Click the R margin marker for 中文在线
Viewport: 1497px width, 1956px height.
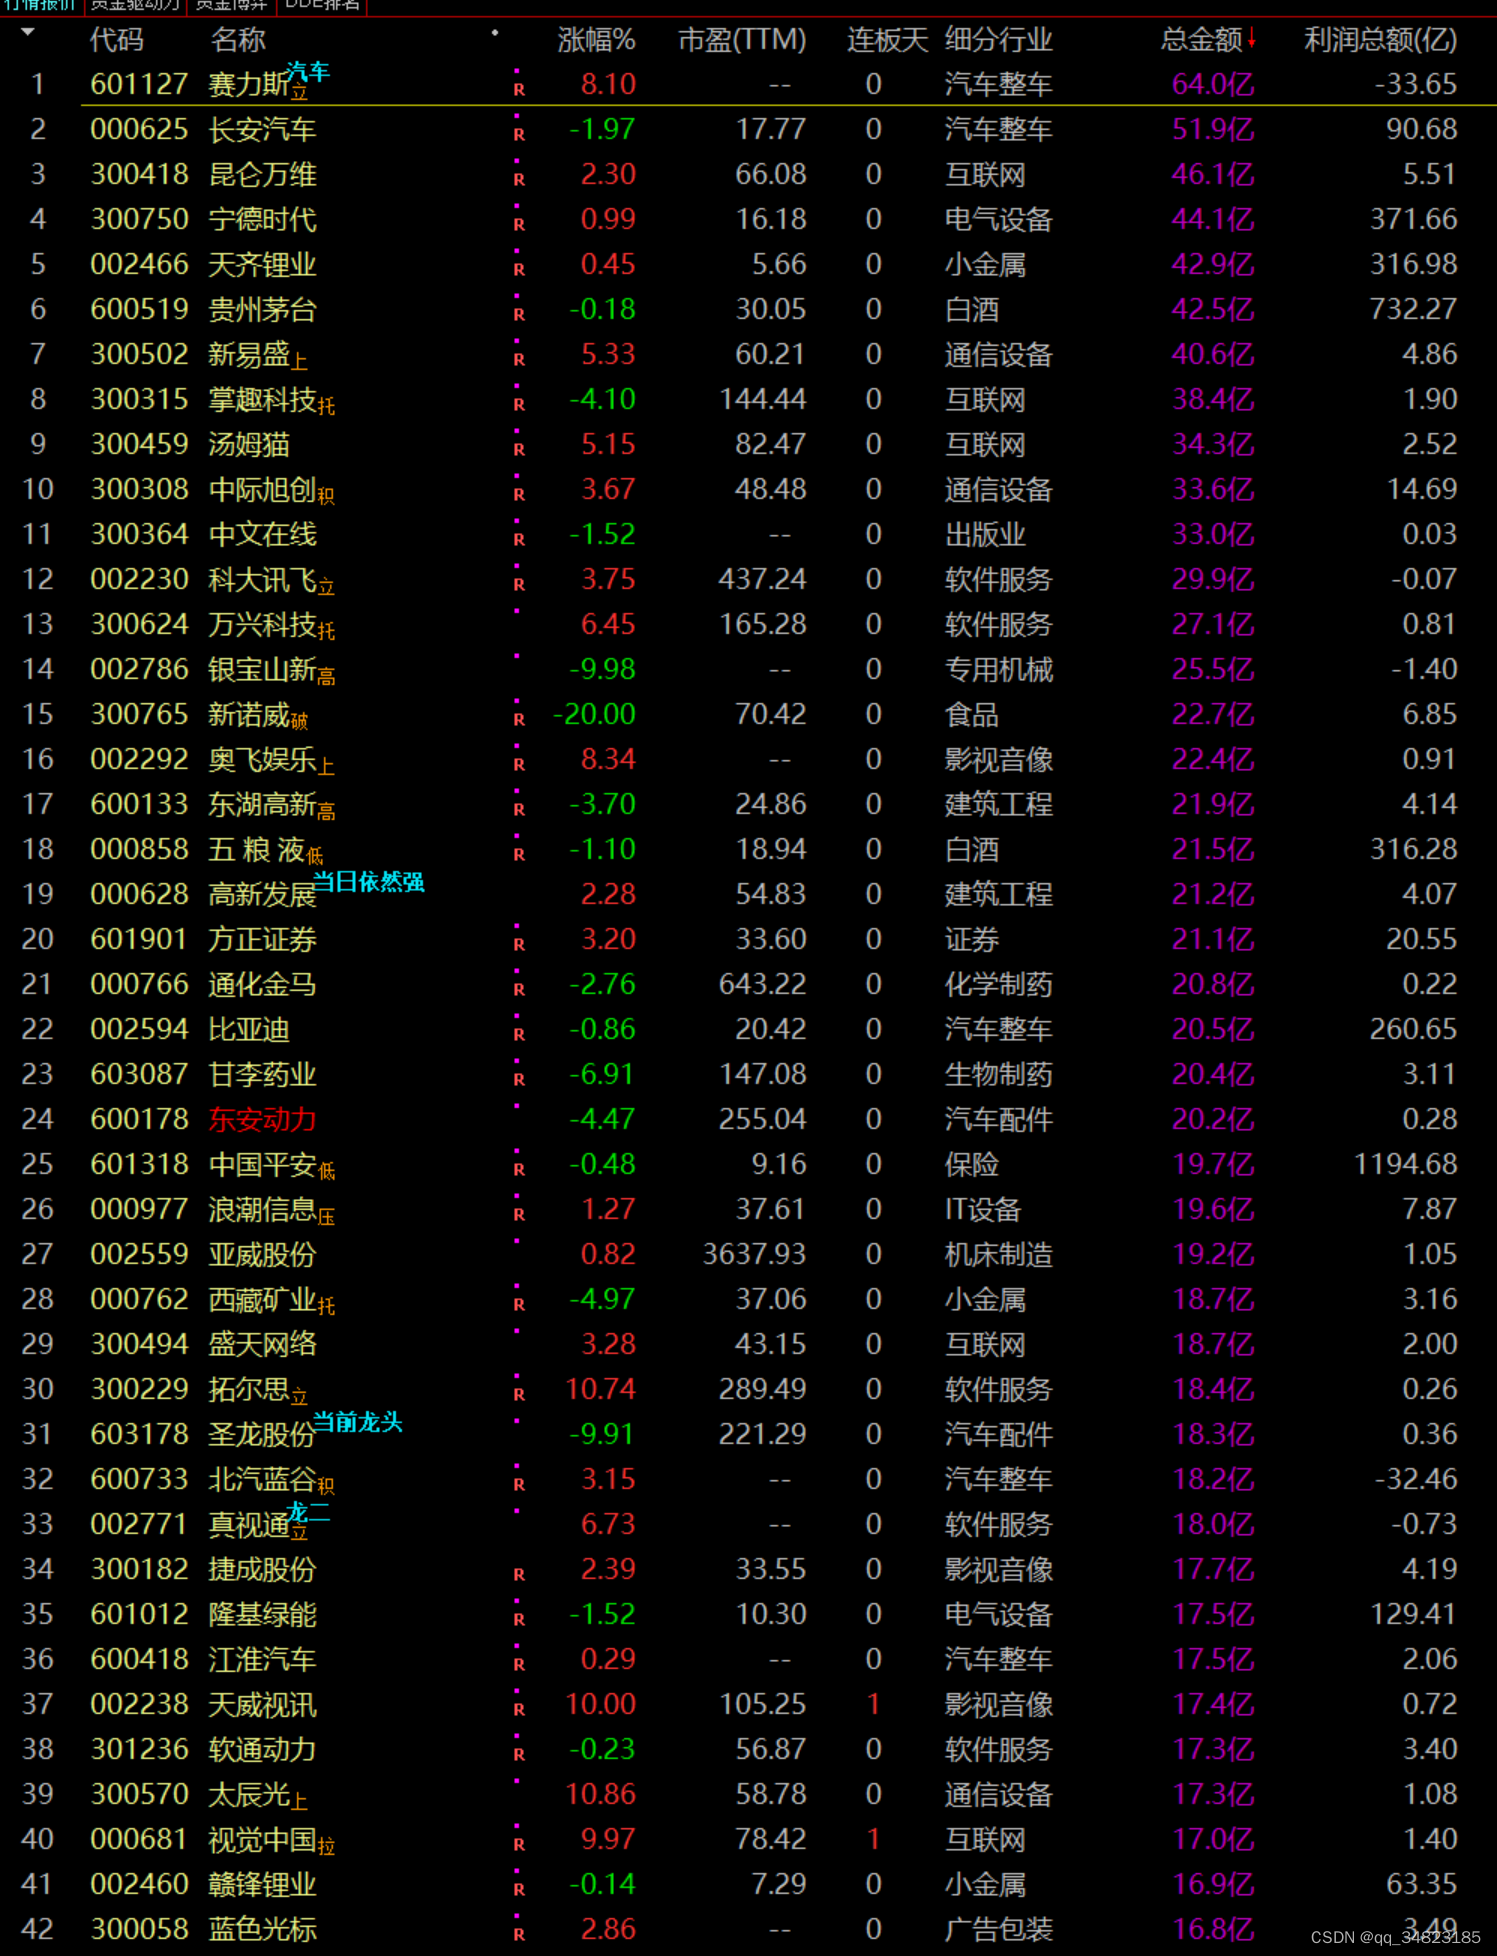(x=519, y=540)
